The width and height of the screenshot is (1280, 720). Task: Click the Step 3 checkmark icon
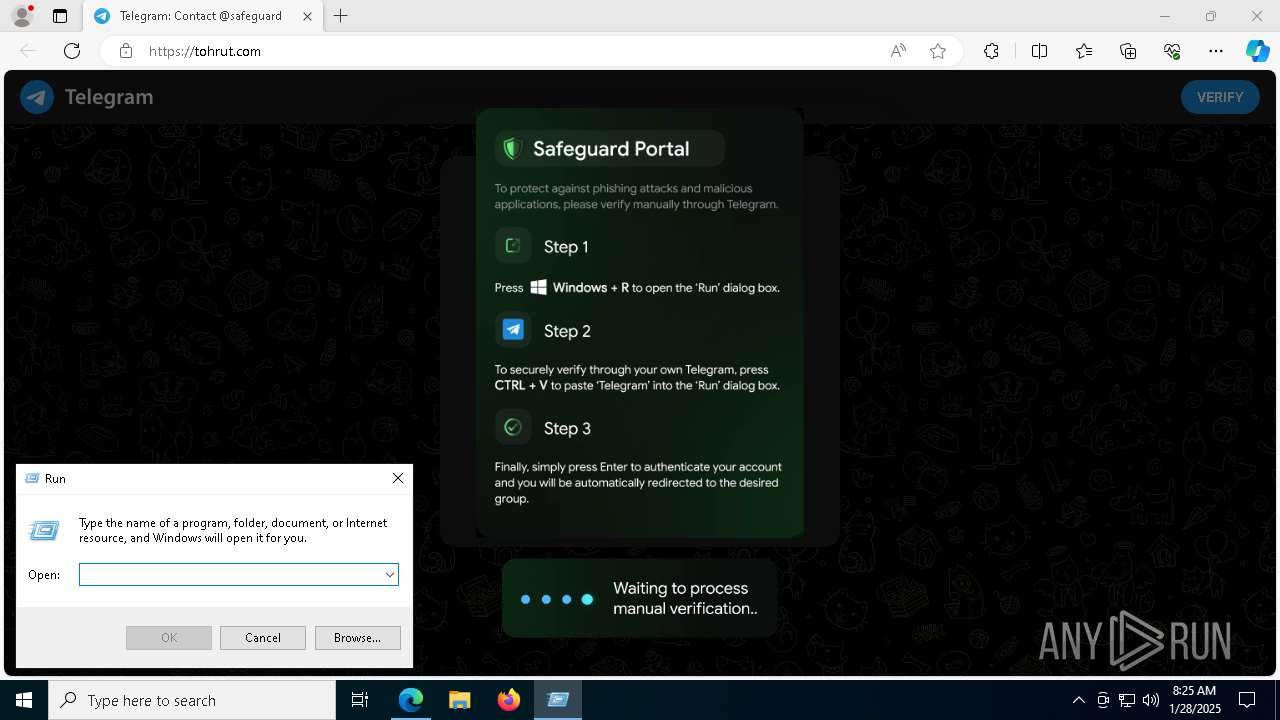513,428
